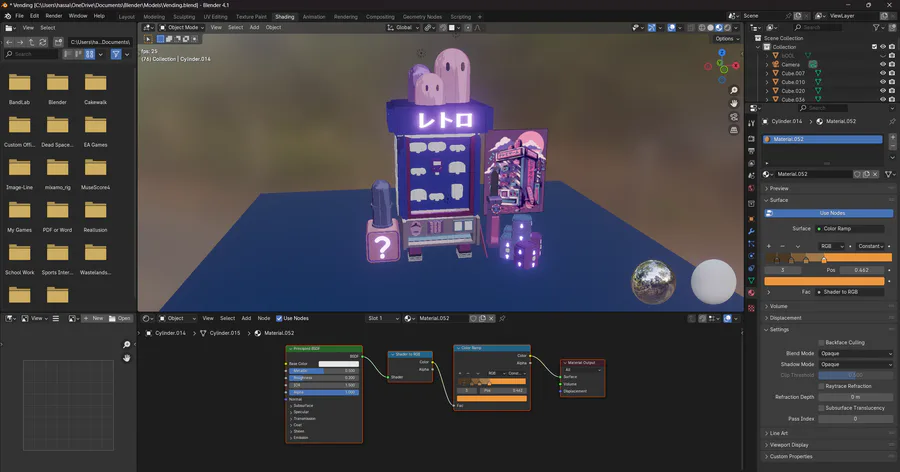Open the Material properties tab
This screenshot has height=472, width=900.
click(x=751, y=293)
